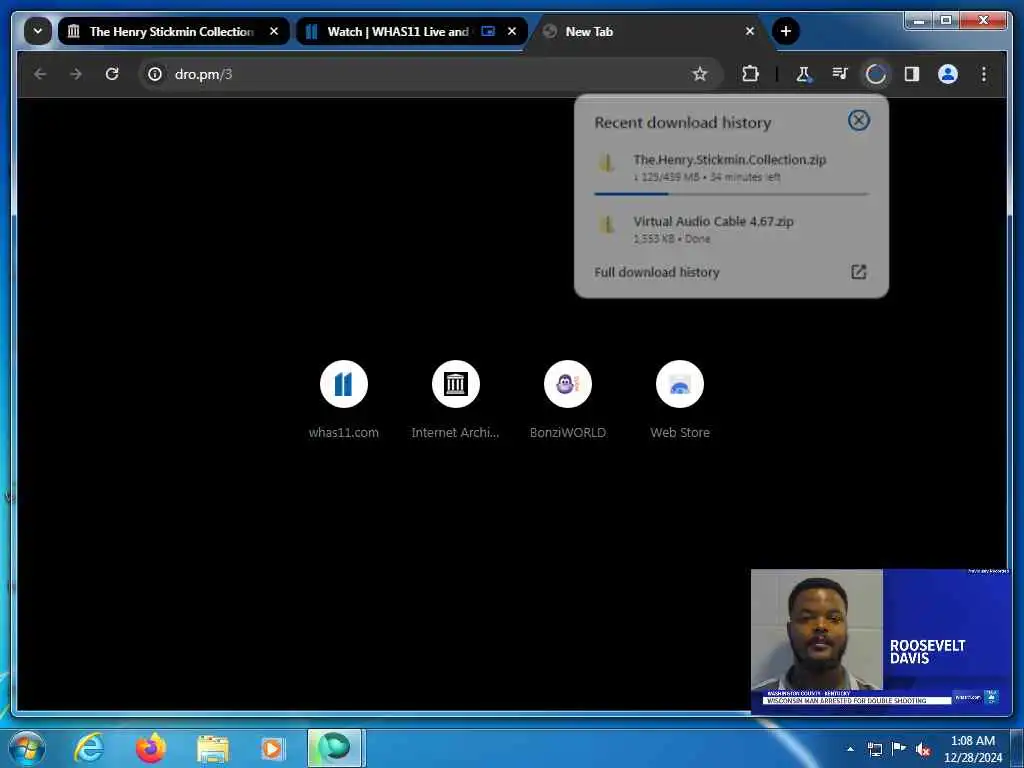Maximize the browser window
The width and height of the screenshot is (1024, 768).
click(946, 21)
